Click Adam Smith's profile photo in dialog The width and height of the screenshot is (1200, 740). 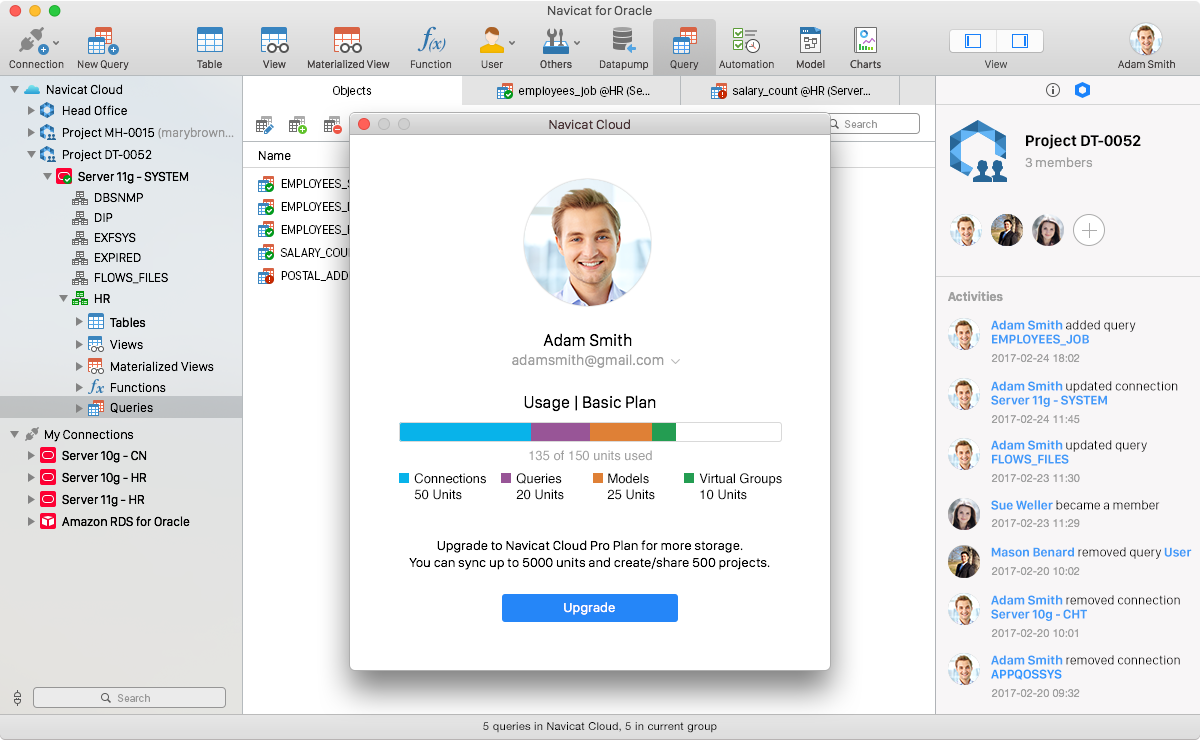[x=588, y=243]
